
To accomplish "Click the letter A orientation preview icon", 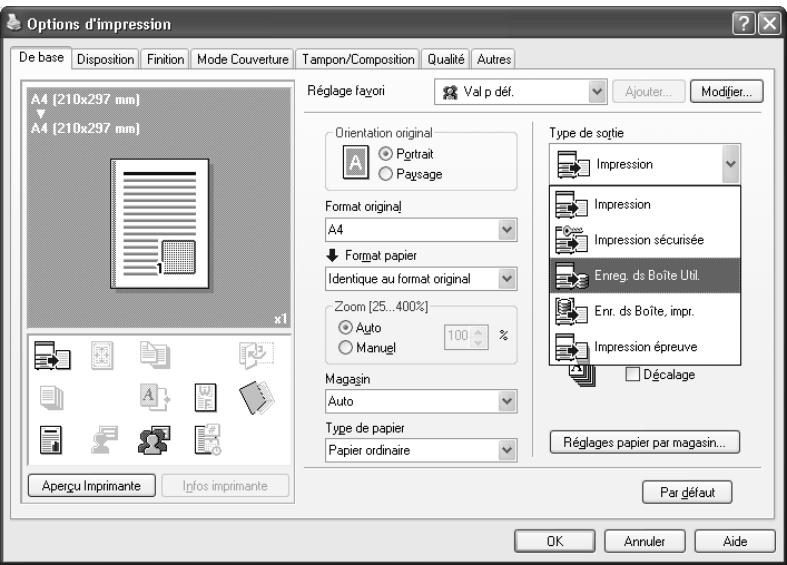I will (355, 162).
